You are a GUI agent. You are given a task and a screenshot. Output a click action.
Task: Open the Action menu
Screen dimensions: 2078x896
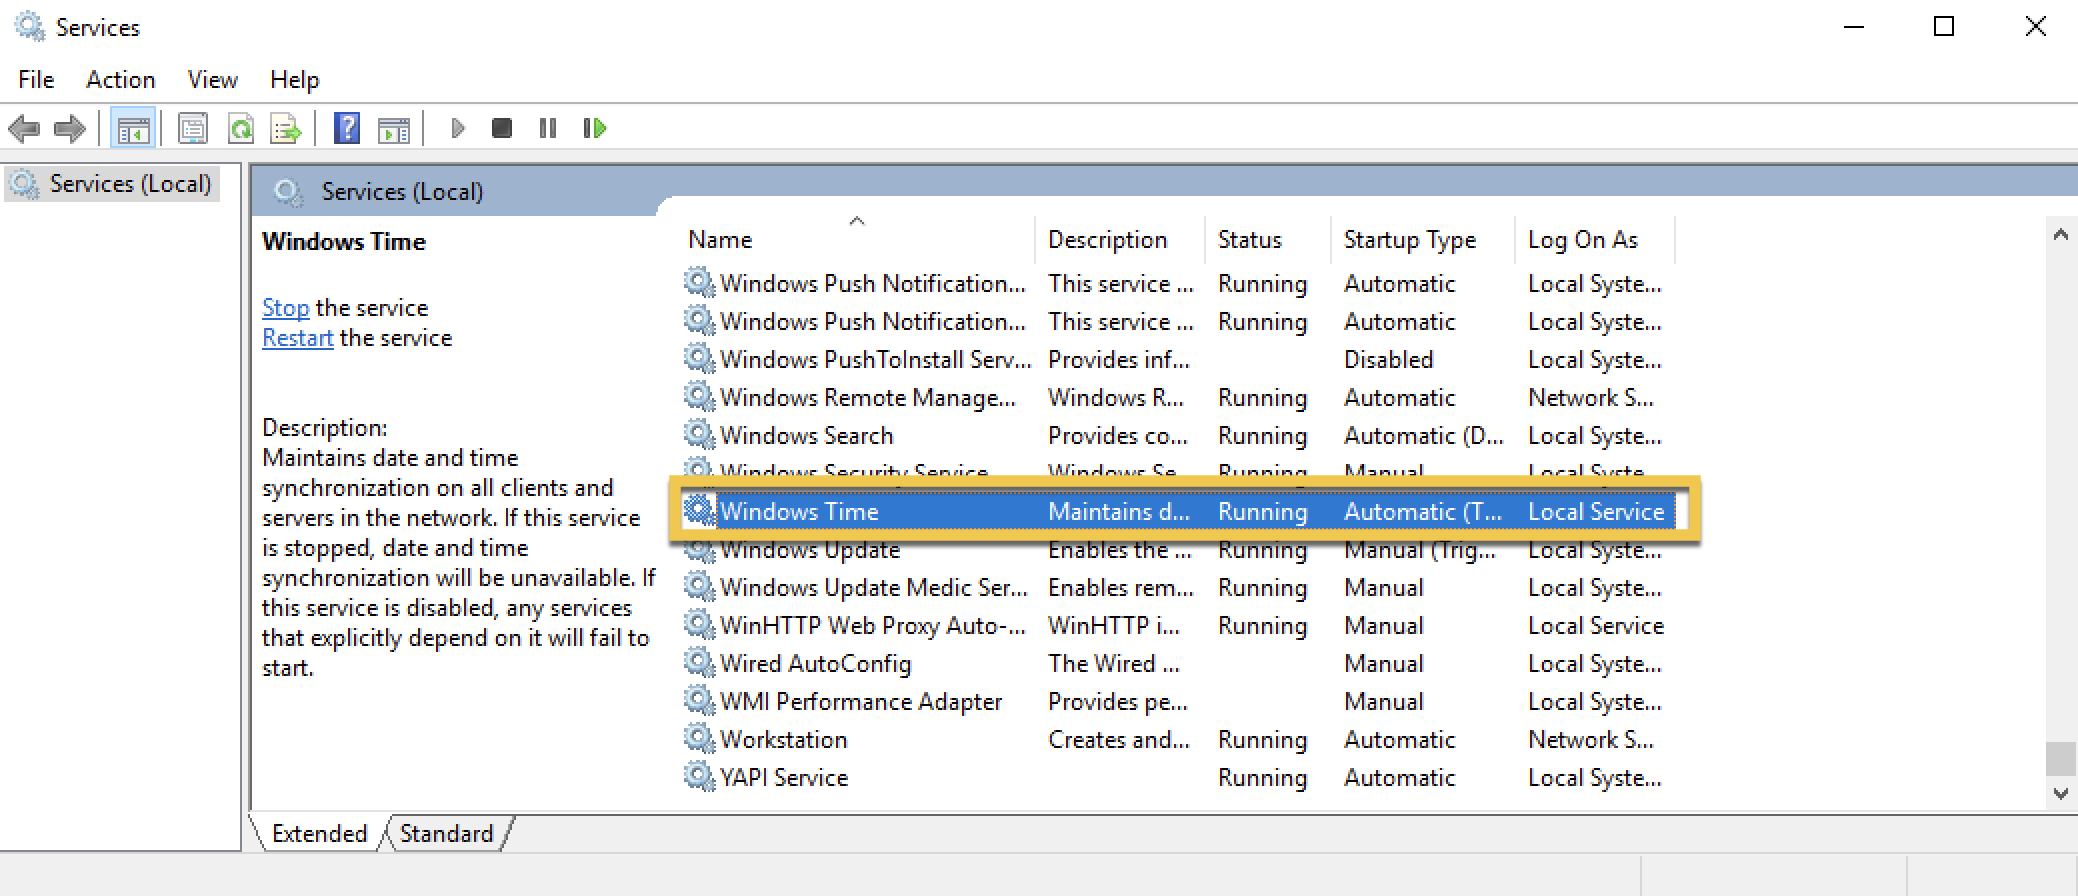click(x=120, y=79)
